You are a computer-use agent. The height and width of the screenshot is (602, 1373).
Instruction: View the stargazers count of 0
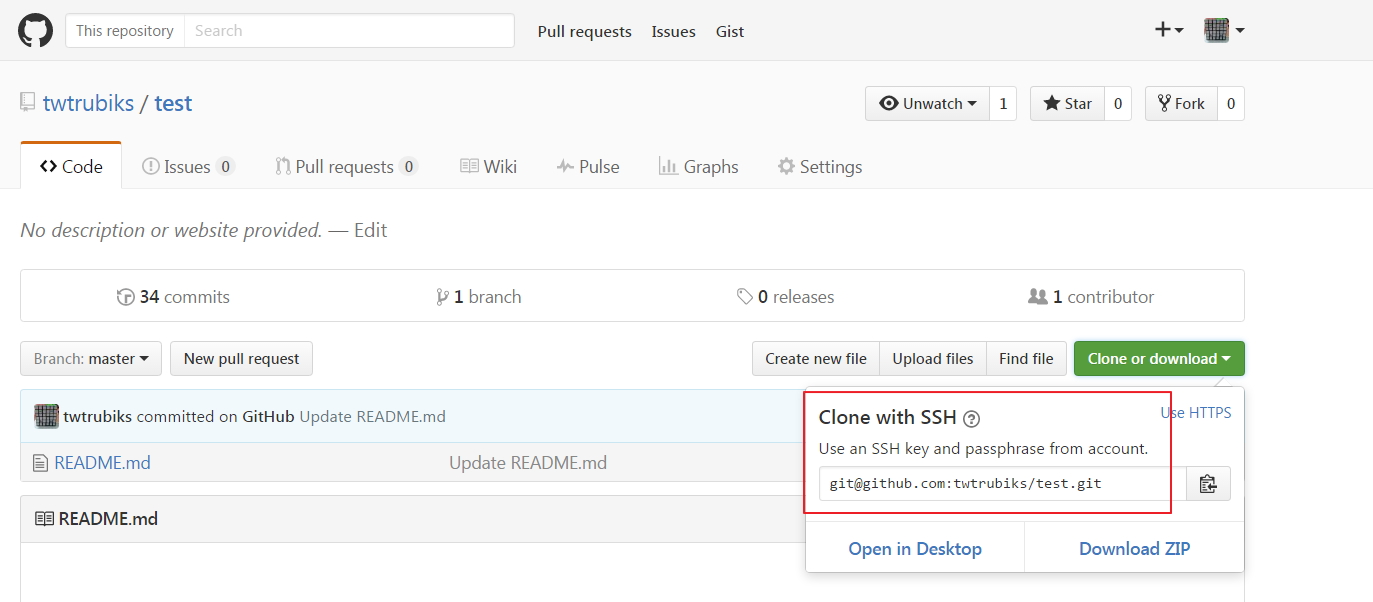[1118, 104]
